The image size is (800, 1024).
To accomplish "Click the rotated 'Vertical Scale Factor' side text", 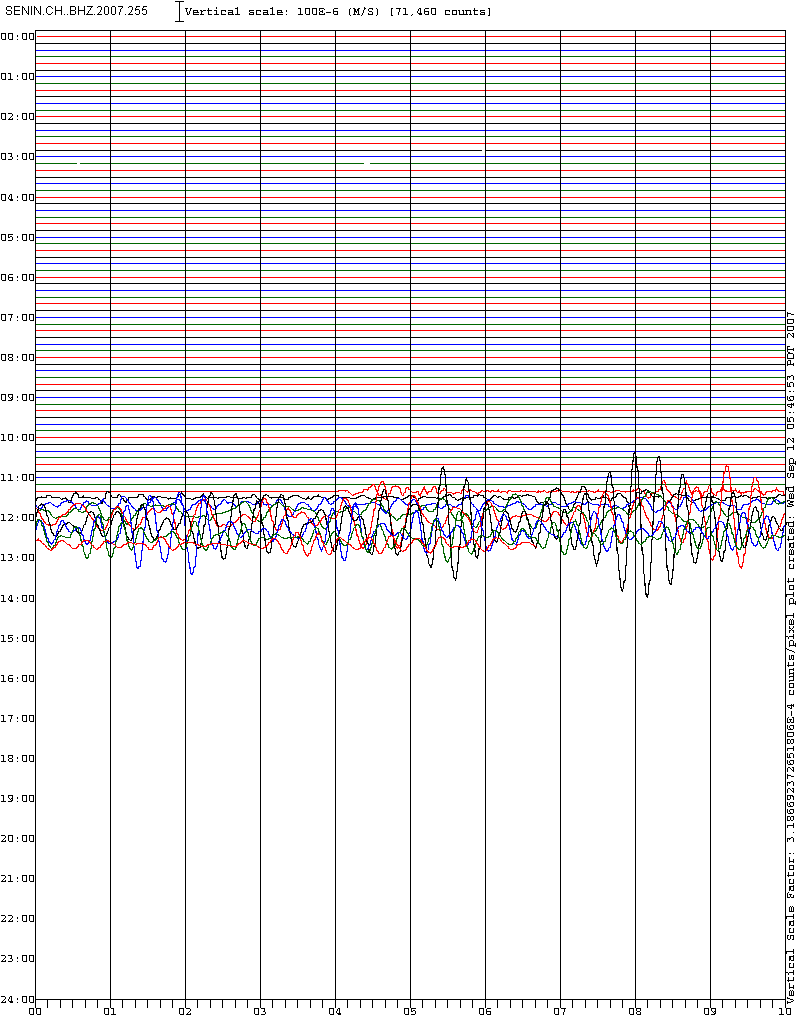I will [791, 931].
